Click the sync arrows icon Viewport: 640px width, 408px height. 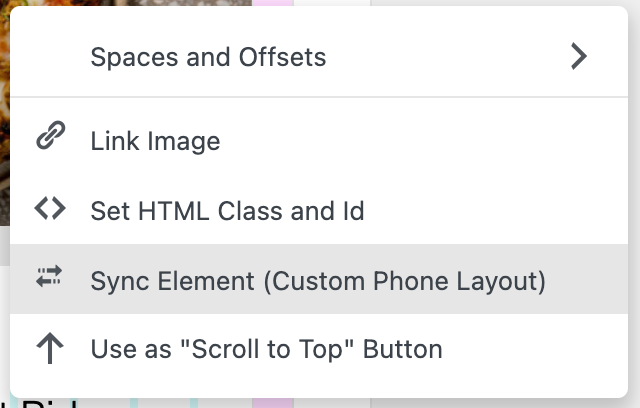click(49, 279)
